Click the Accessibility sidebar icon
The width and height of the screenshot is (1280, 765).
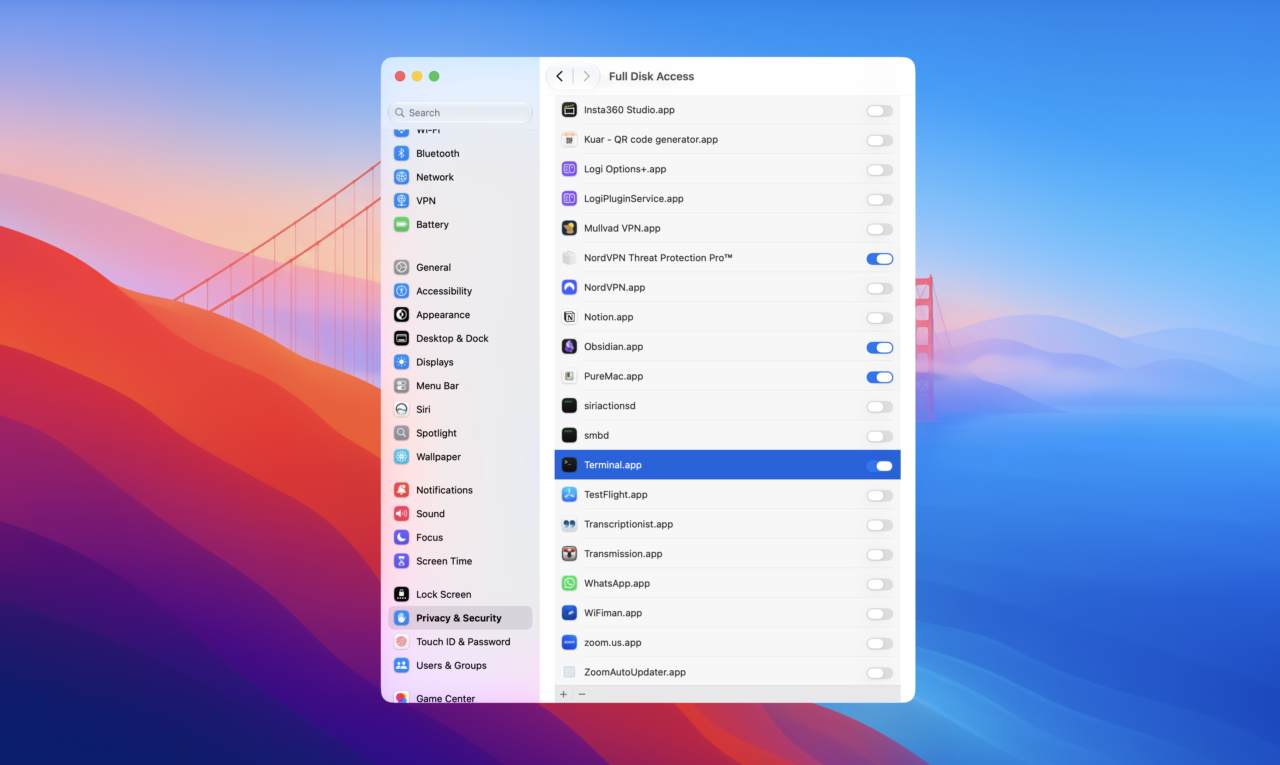coord(401,291)
